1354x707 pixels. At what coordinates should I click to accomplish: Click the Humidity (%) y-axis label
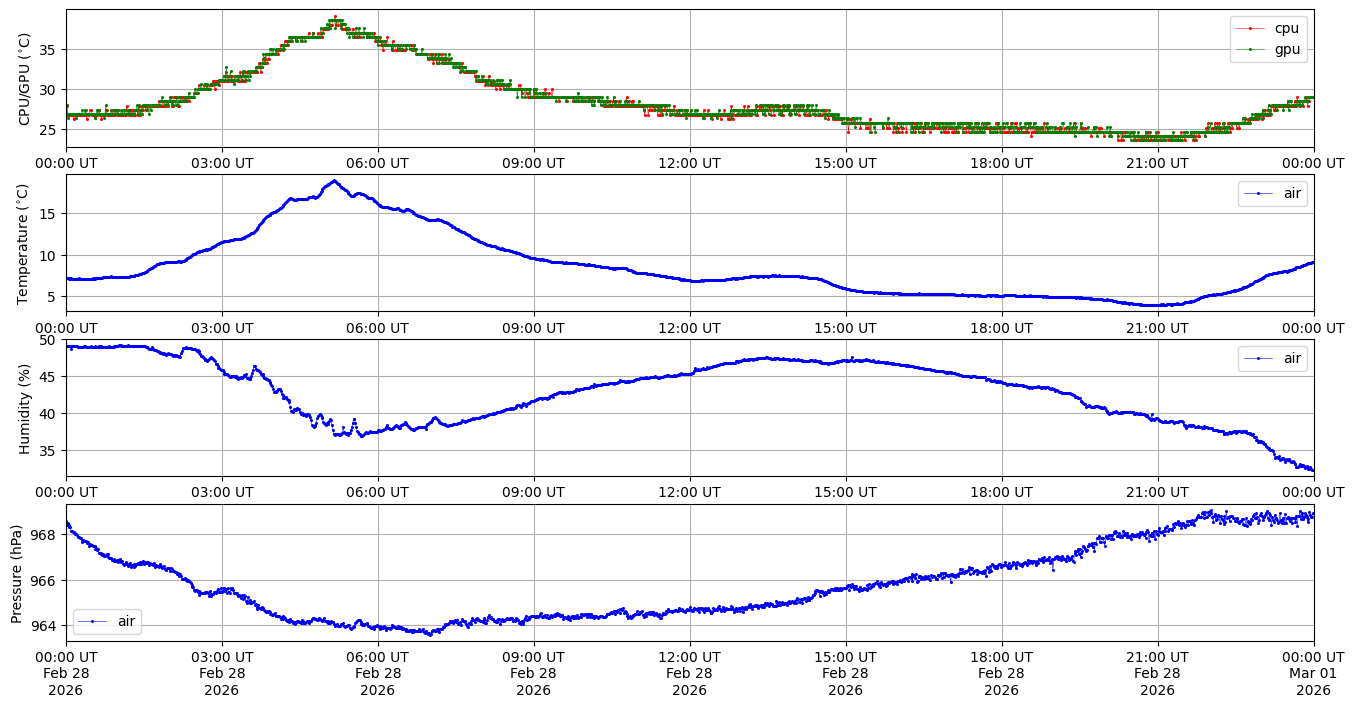(x=25, y=408)
